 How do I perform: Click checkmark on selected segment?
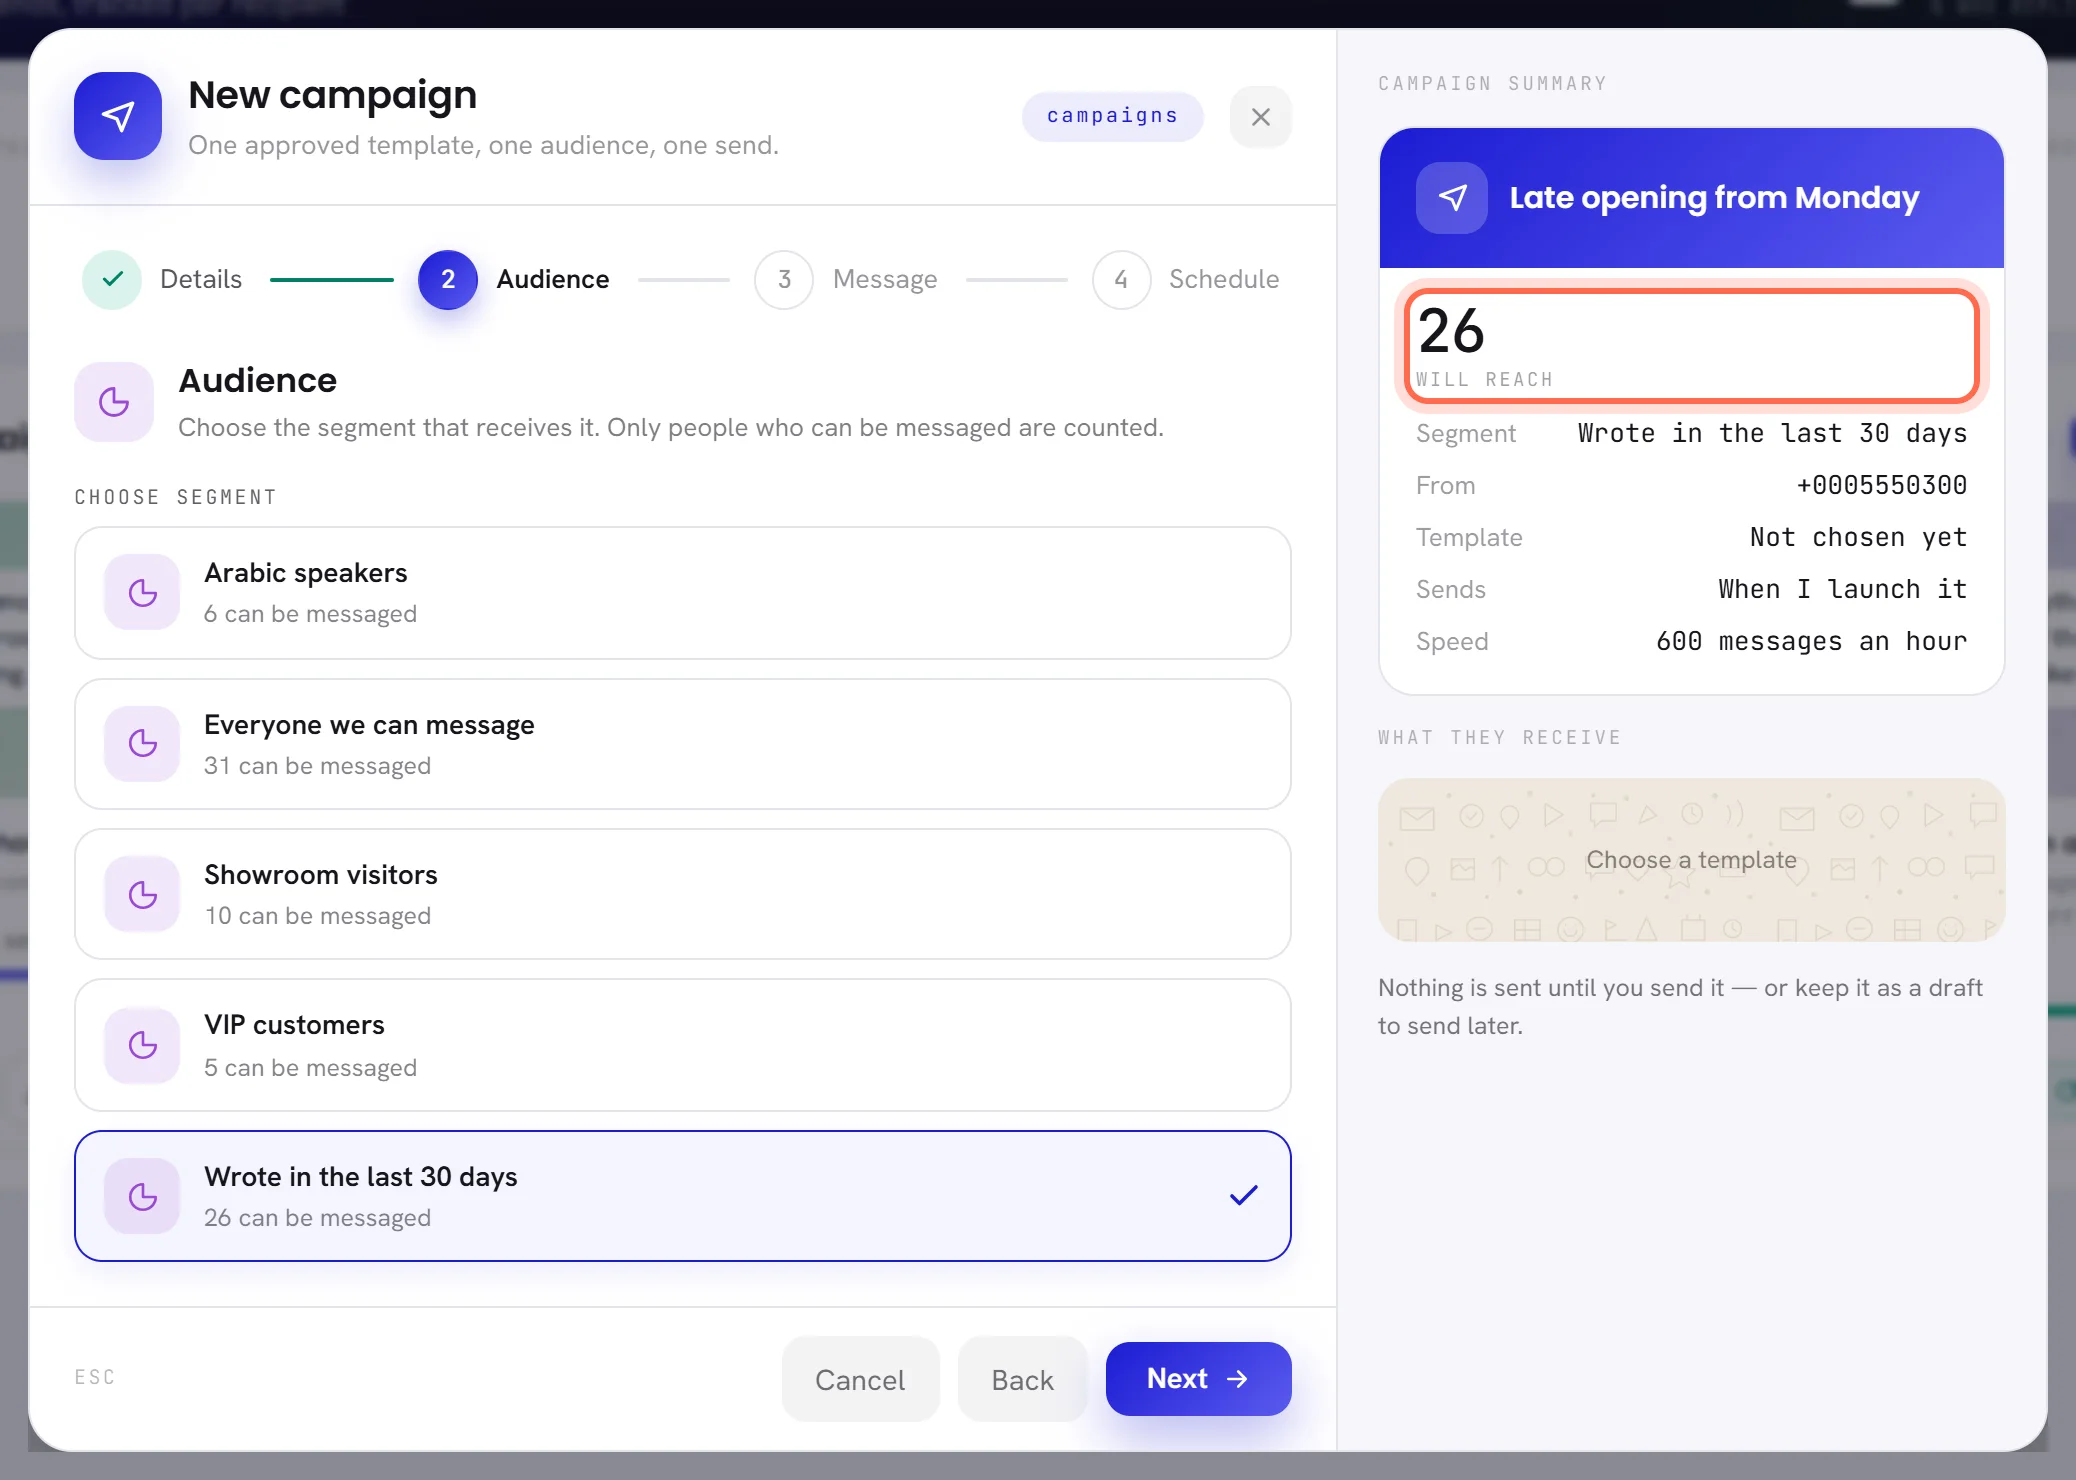(1243, 1196)
